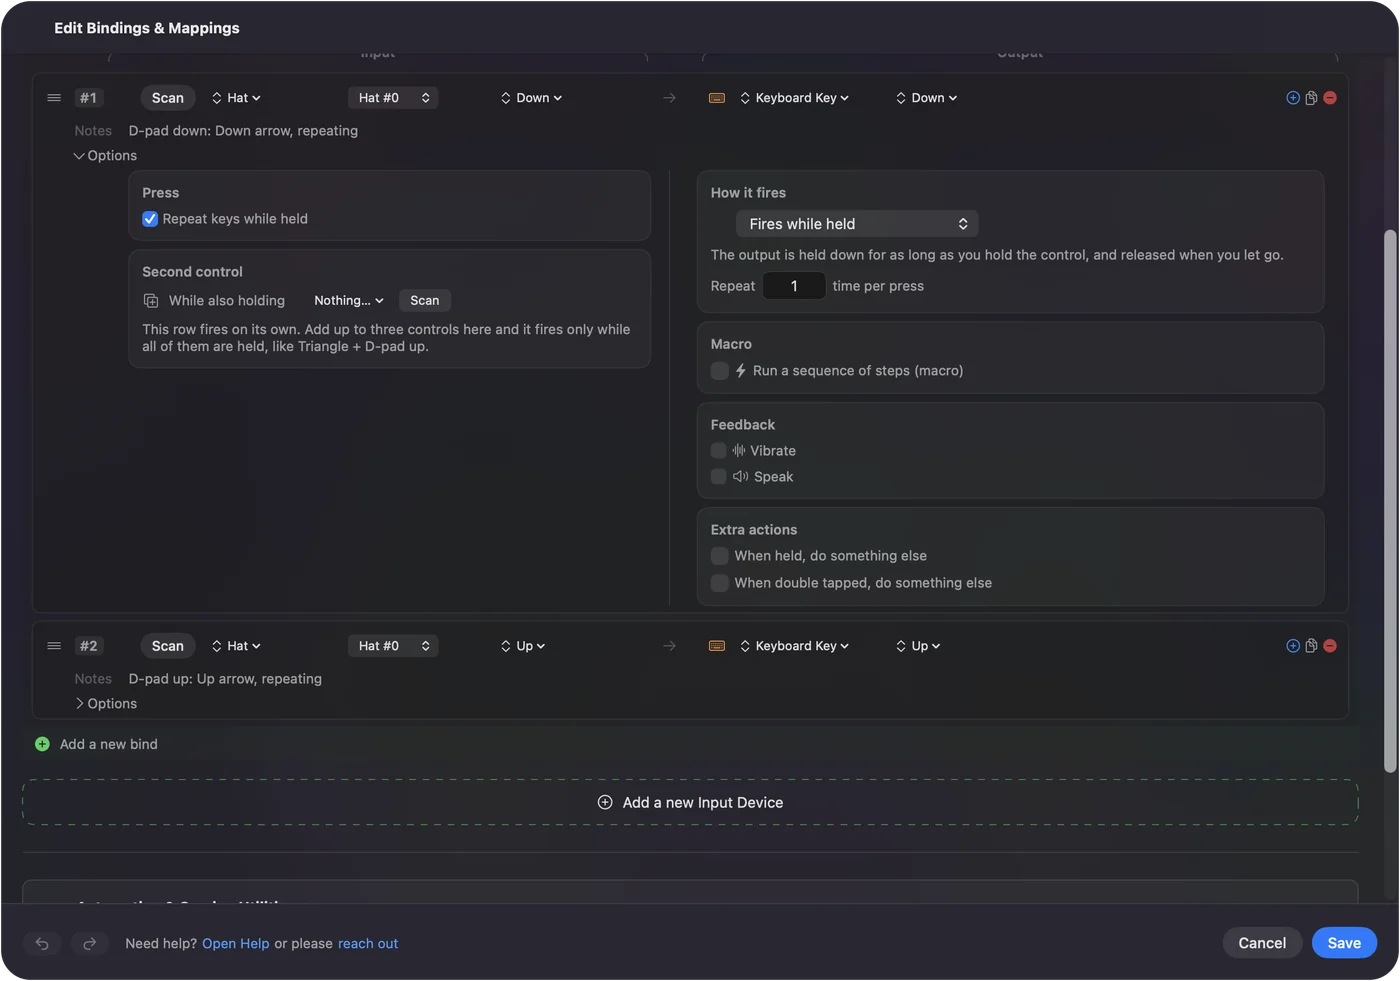Expand Options for bind #2

click(x=105, y=704)
